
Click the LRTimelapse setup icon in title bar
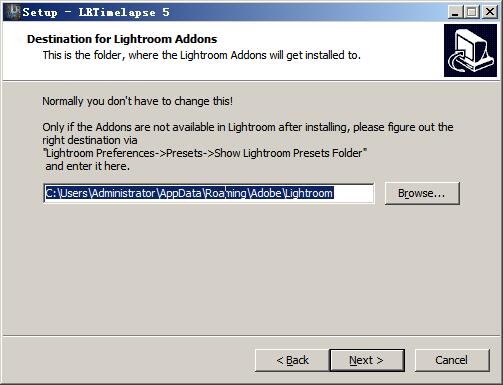click(x=13, y=12)
